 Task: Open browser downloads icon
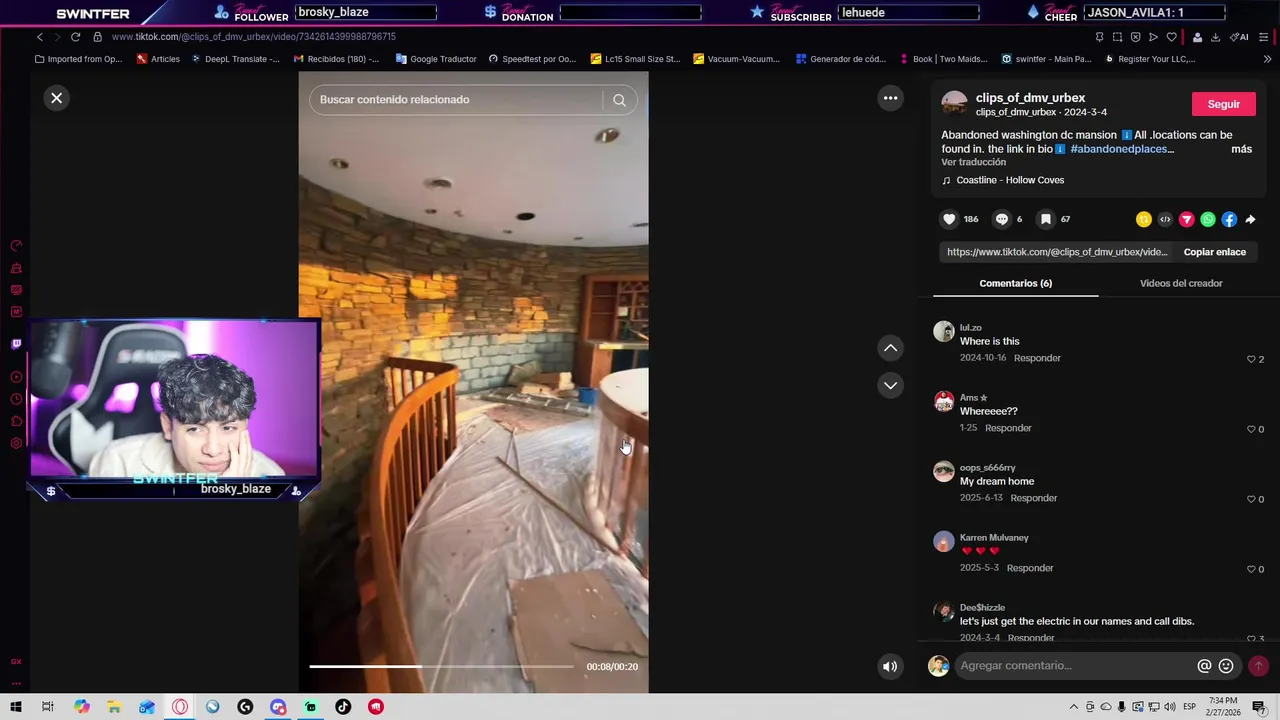[x=1215, y=37]
